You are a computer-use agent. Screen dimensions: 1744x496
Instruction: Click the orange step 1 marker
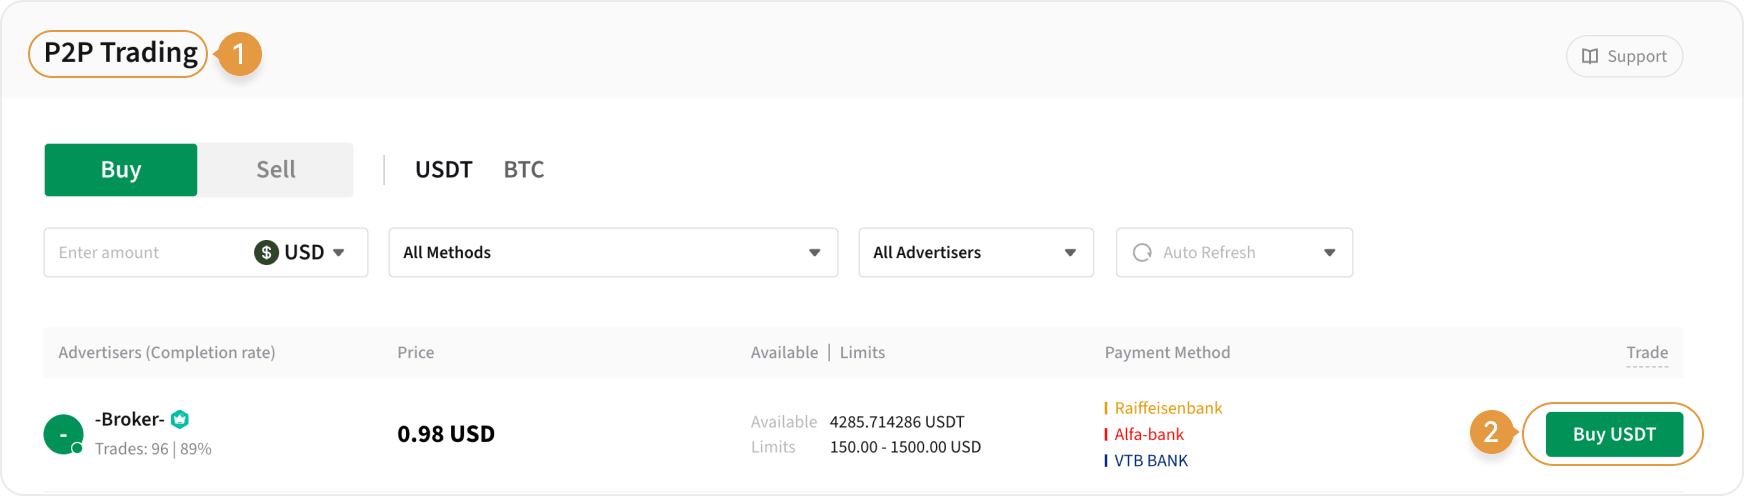pyautogui.click(x=239, y=53)
